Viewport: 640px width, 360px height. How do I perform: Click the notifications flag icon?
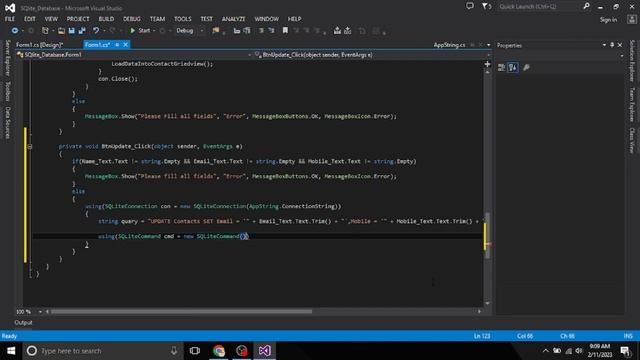(x=486, y=6)
